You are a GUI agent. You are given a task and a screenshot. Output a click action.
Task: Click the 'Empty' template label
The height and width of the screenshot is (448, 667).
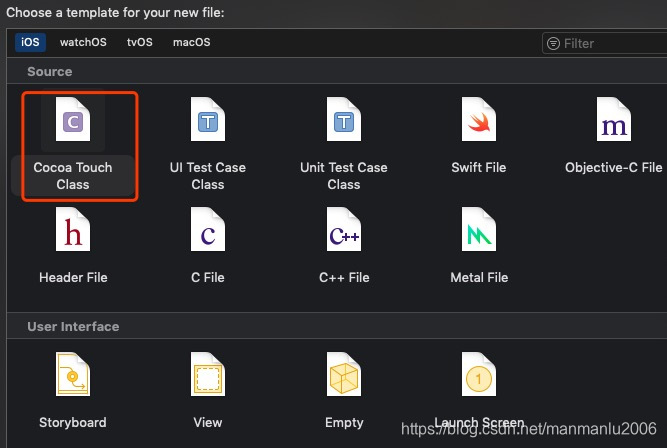[344, 422]
